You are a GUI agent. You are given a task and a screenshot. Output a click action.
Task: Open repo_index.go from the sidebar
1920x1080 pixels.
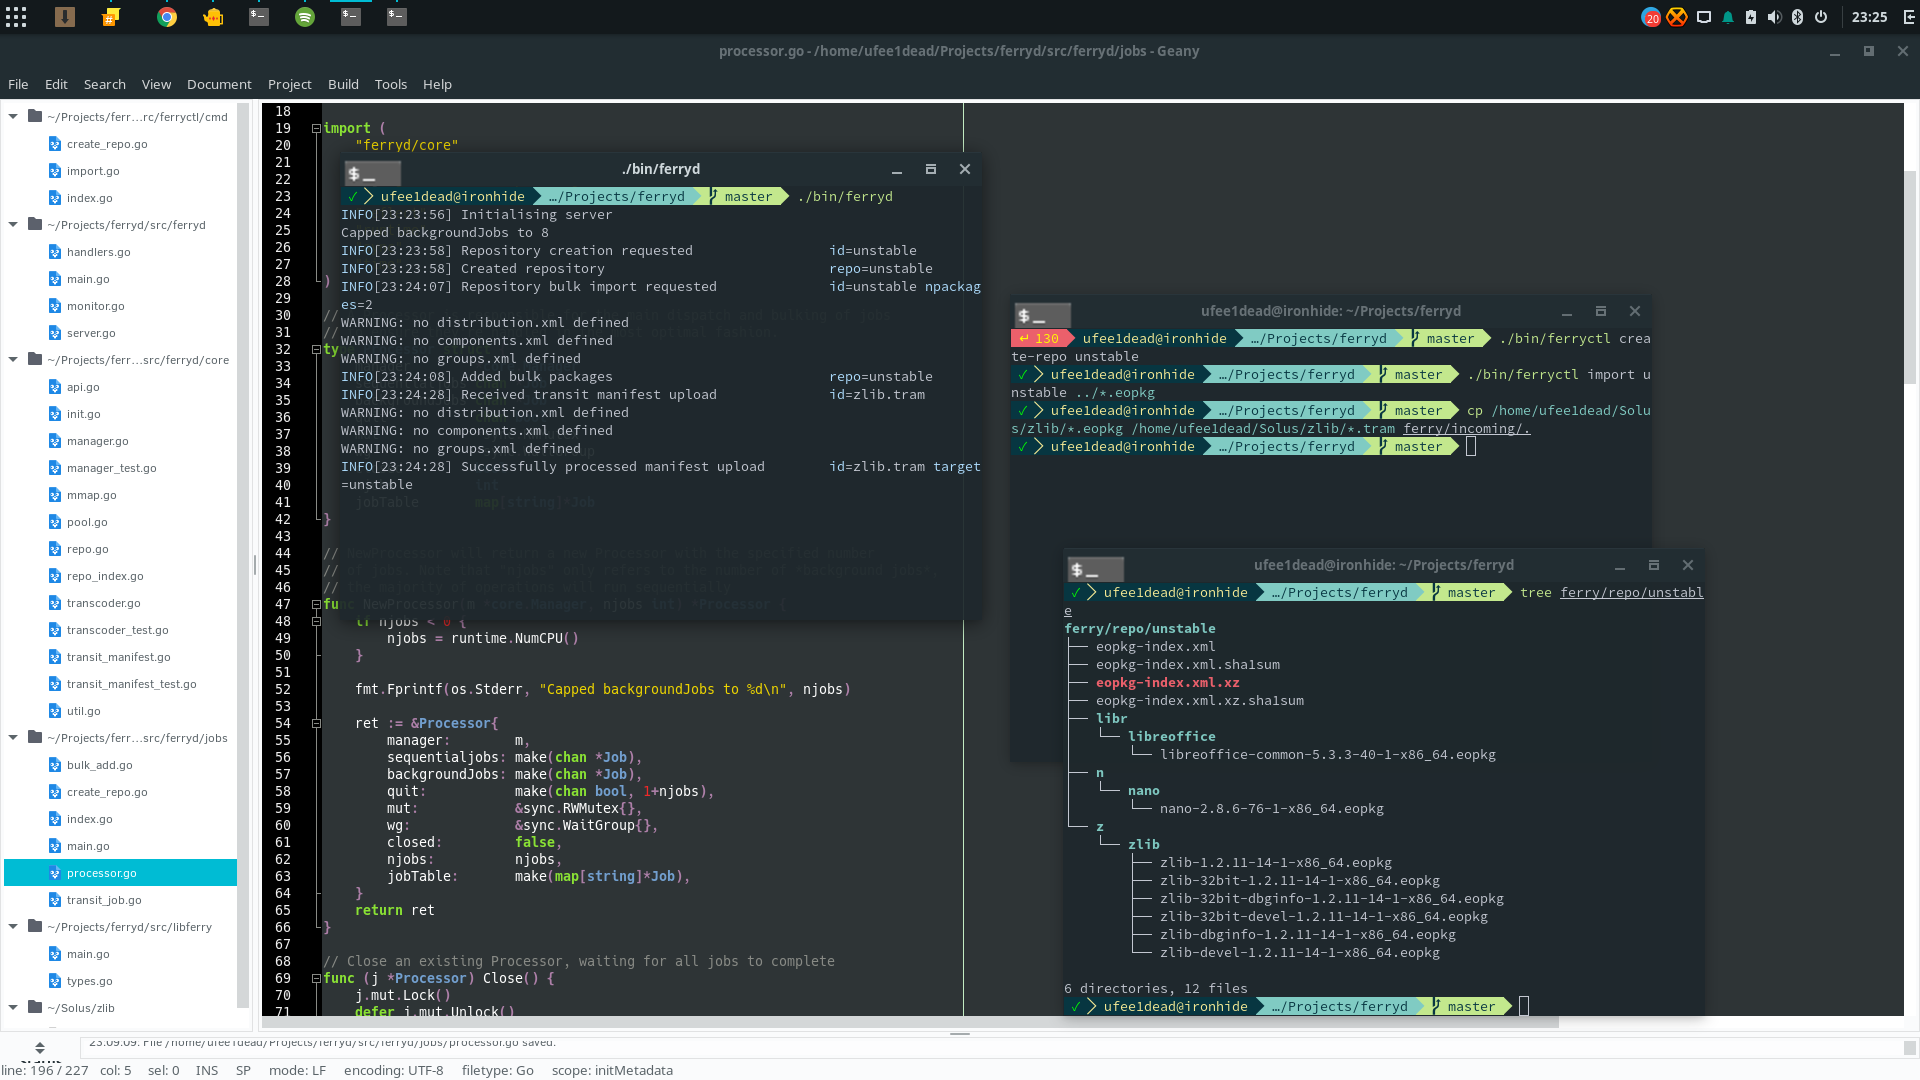(105, 576)
